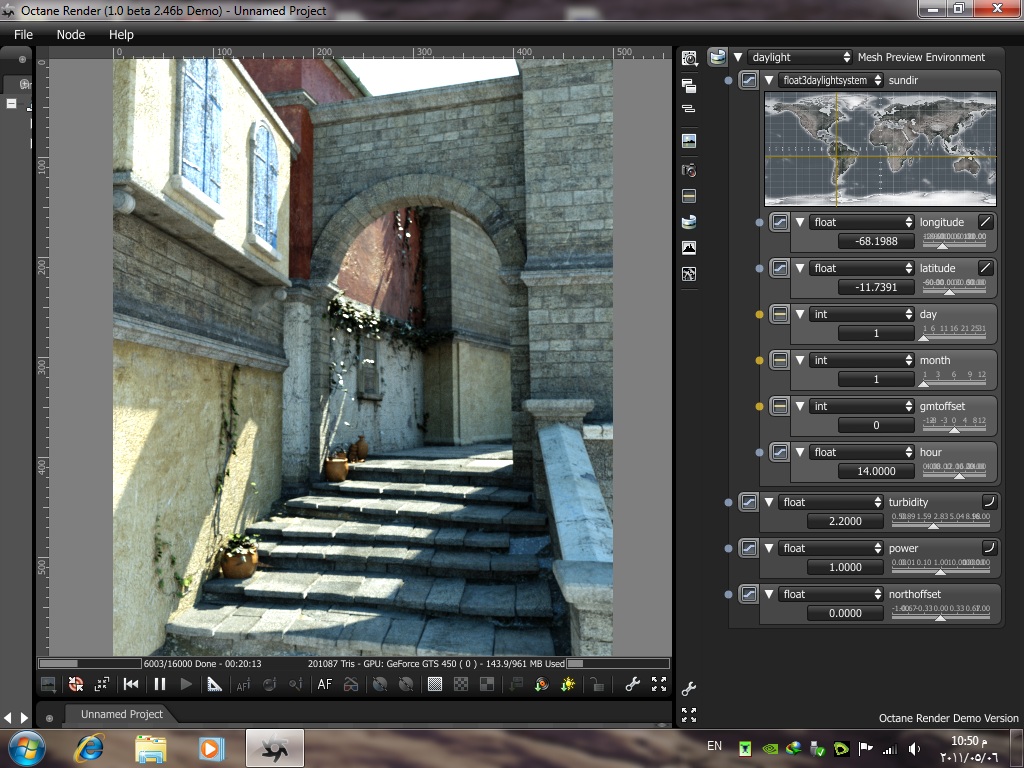Toggle the power slider curve mode button
1024x768 pixels.
click(989, 547)
